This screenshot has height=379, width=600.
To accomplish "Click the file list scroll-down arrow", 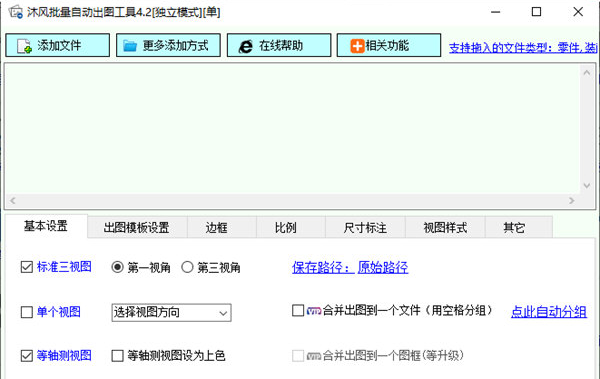I will pos(586,186).
